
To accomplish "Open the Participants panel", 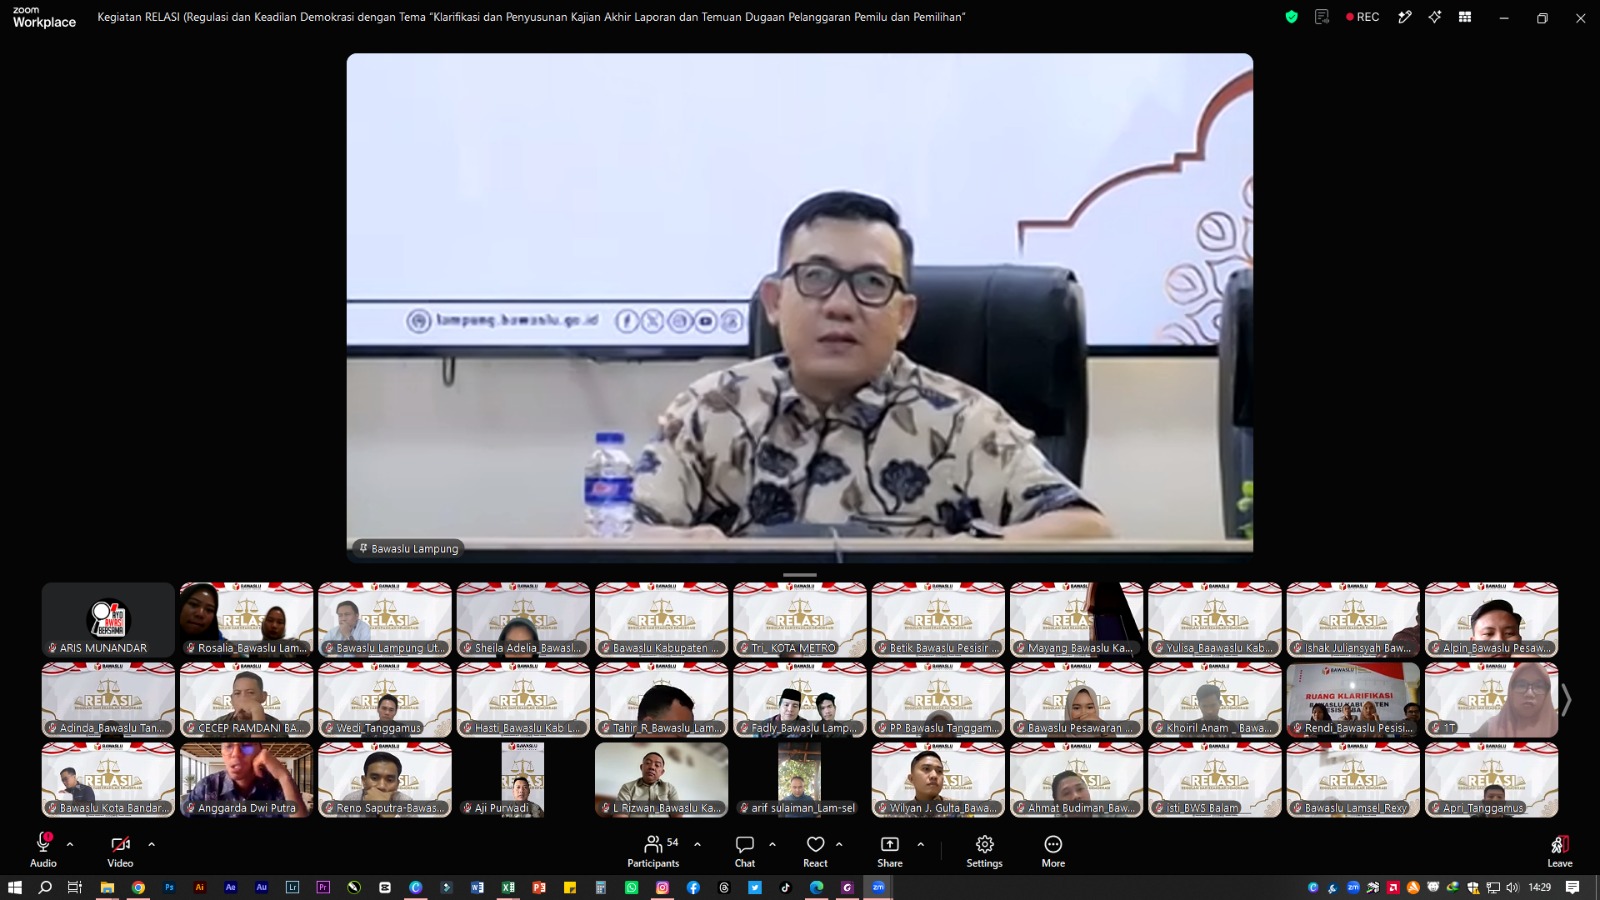I will point(653,851).
